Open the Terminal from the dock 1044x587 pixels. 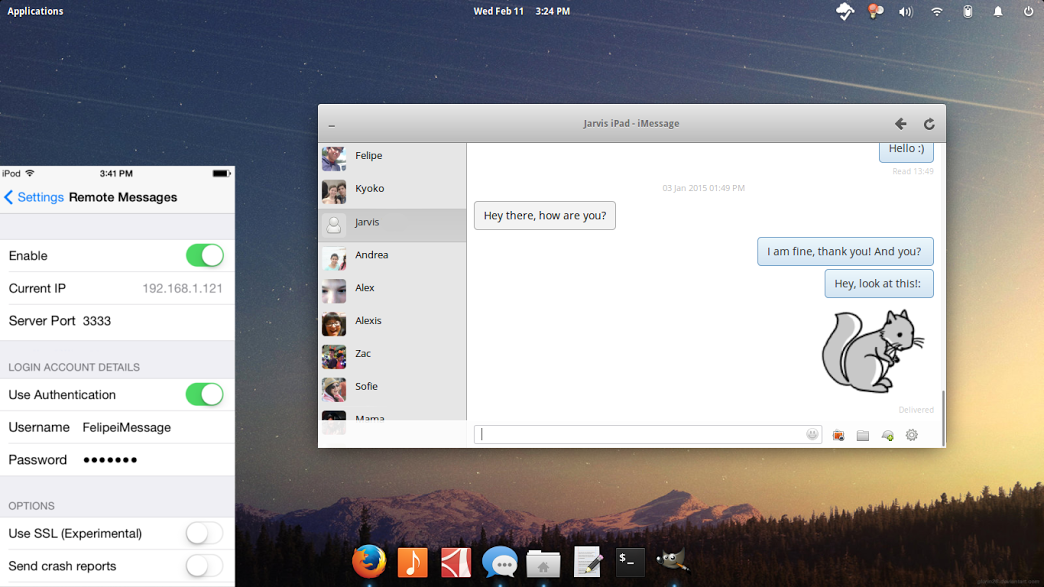click(630, 562)
